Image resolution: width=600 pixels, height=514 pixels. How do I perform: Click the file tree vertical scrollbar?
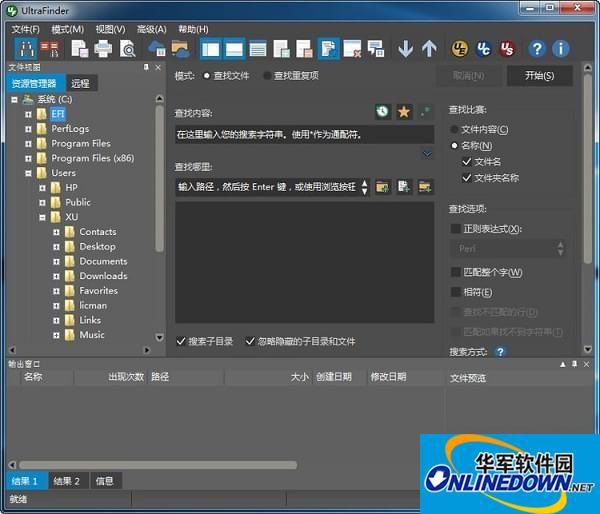click(160, 178)
